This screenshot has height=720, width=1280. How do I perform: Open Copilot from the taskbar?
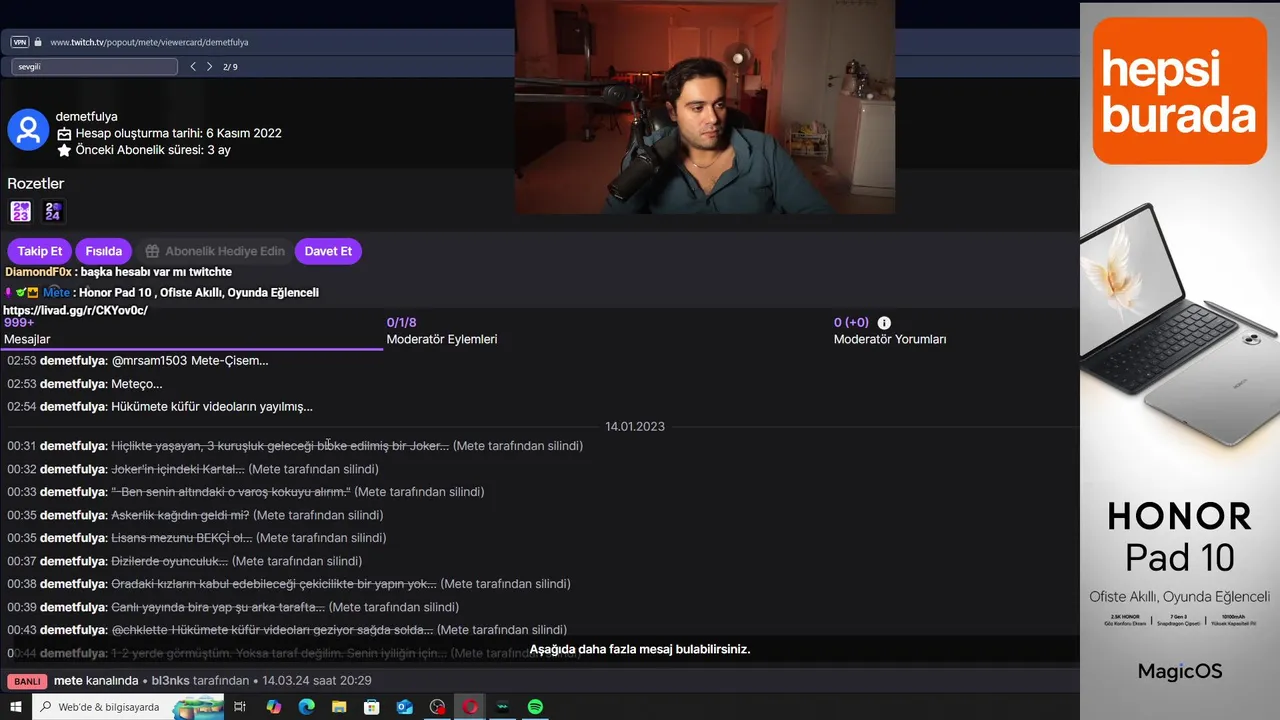[x=274, y=707]
